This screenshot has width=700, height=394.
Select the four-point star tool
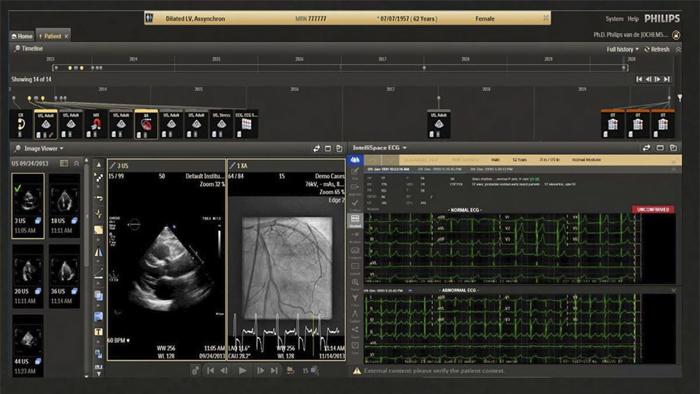click(x=99, y=214)
